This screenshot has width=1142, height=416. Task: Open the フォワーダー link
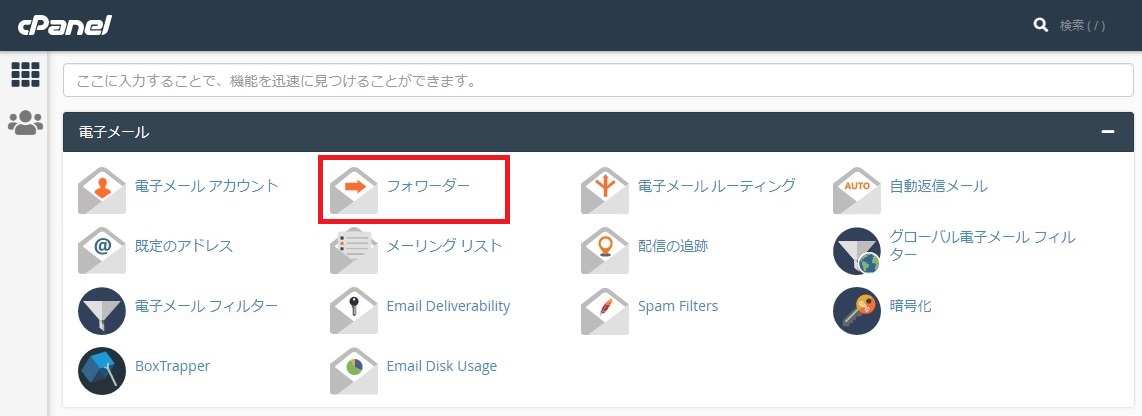coord(428,186)
